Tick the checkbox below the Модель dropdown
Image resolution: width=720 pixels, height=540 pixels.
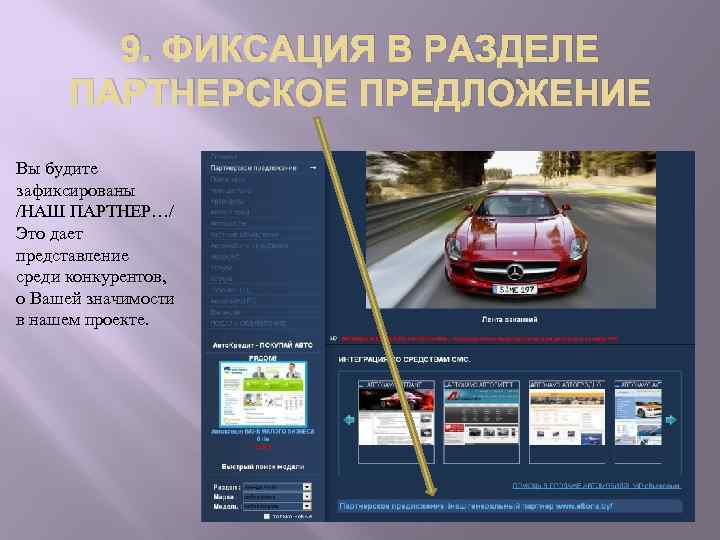click(266, 517)
